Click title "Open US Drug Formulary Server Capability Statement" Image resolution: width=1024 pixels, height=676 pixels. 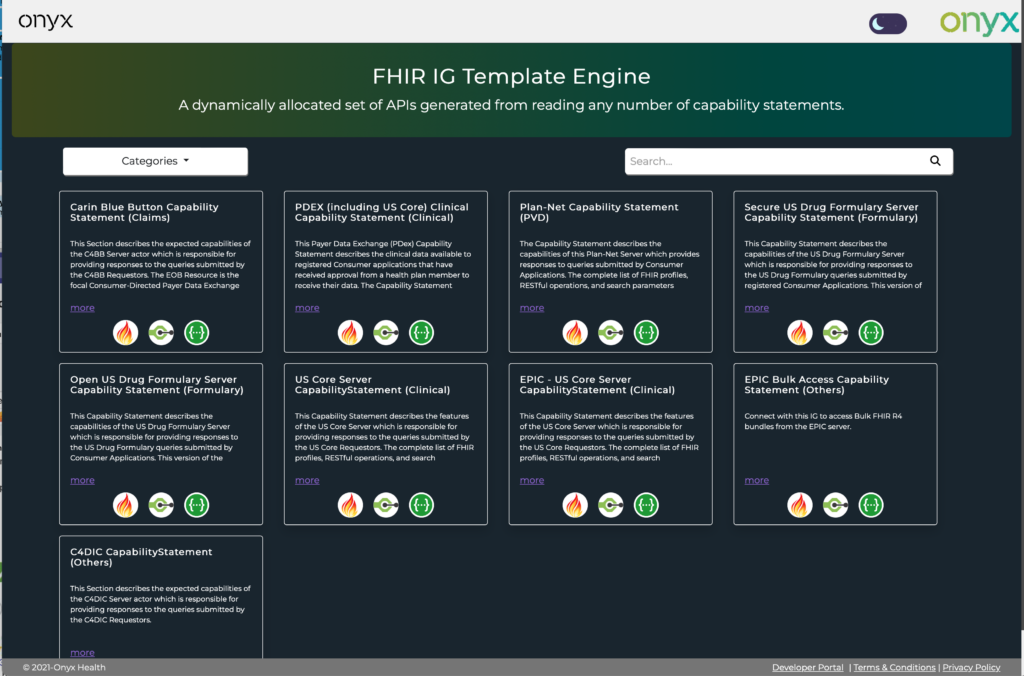(157, 385)
